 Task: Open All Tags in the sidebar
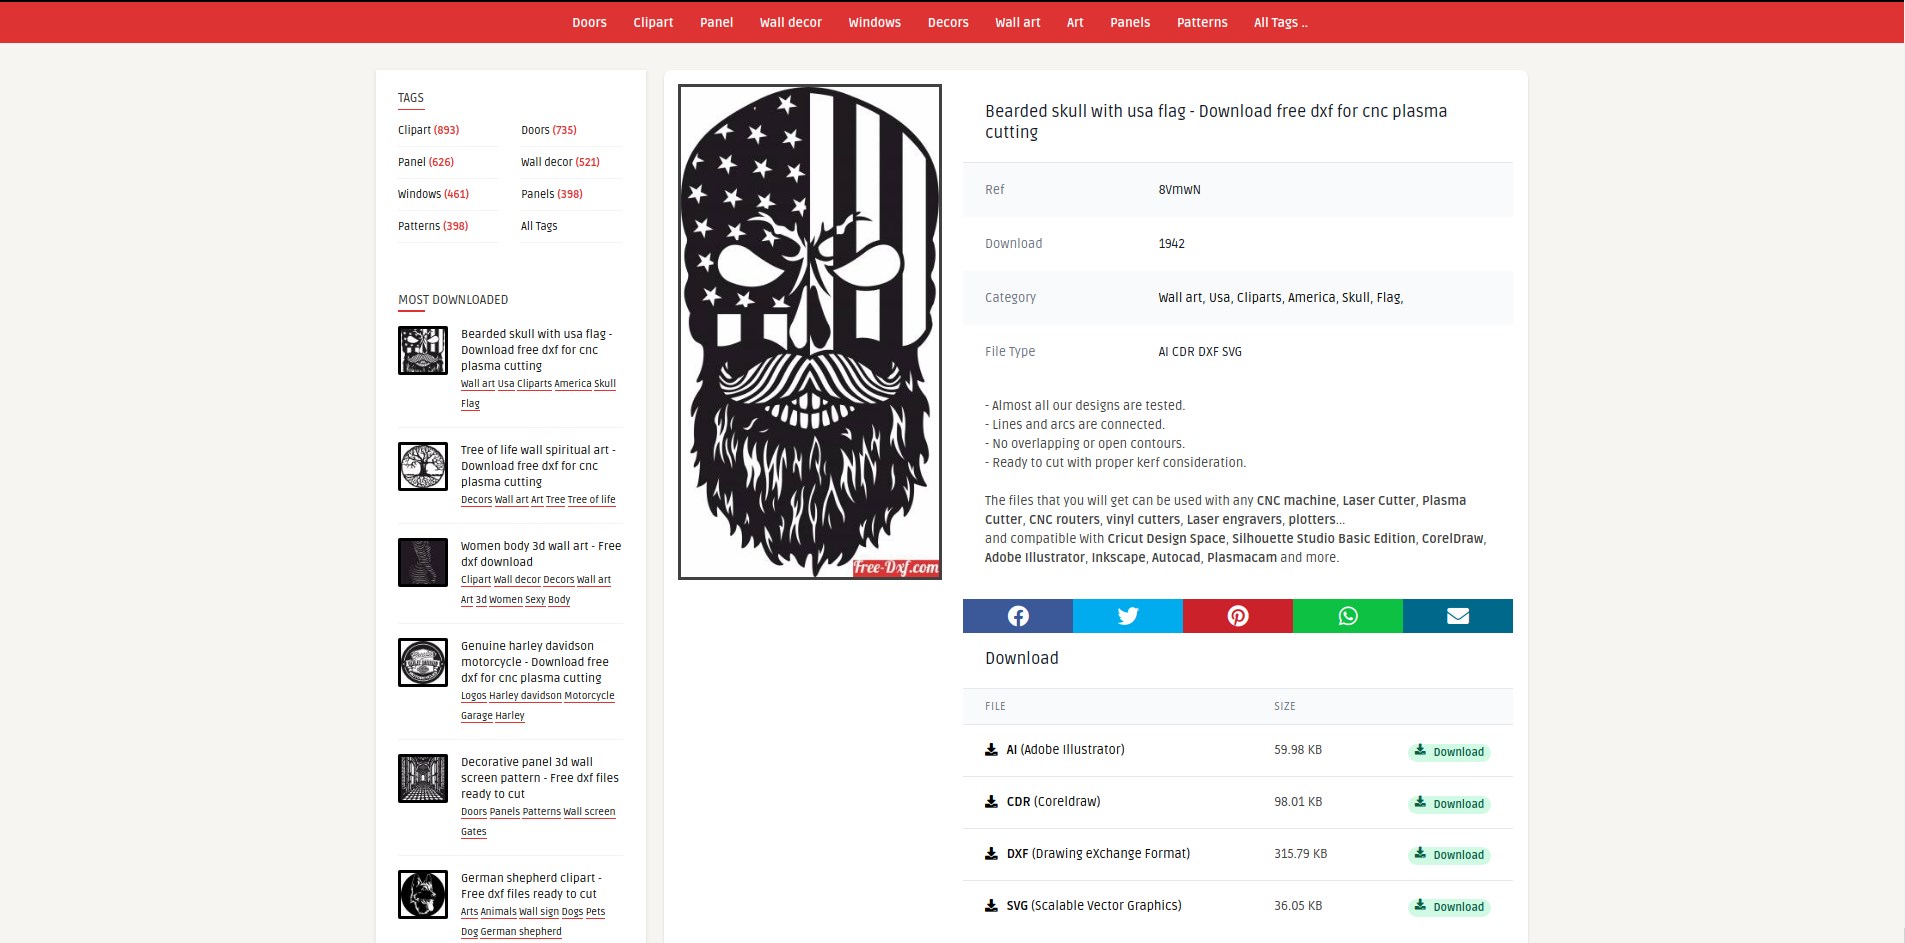click(x=537, y=226)
